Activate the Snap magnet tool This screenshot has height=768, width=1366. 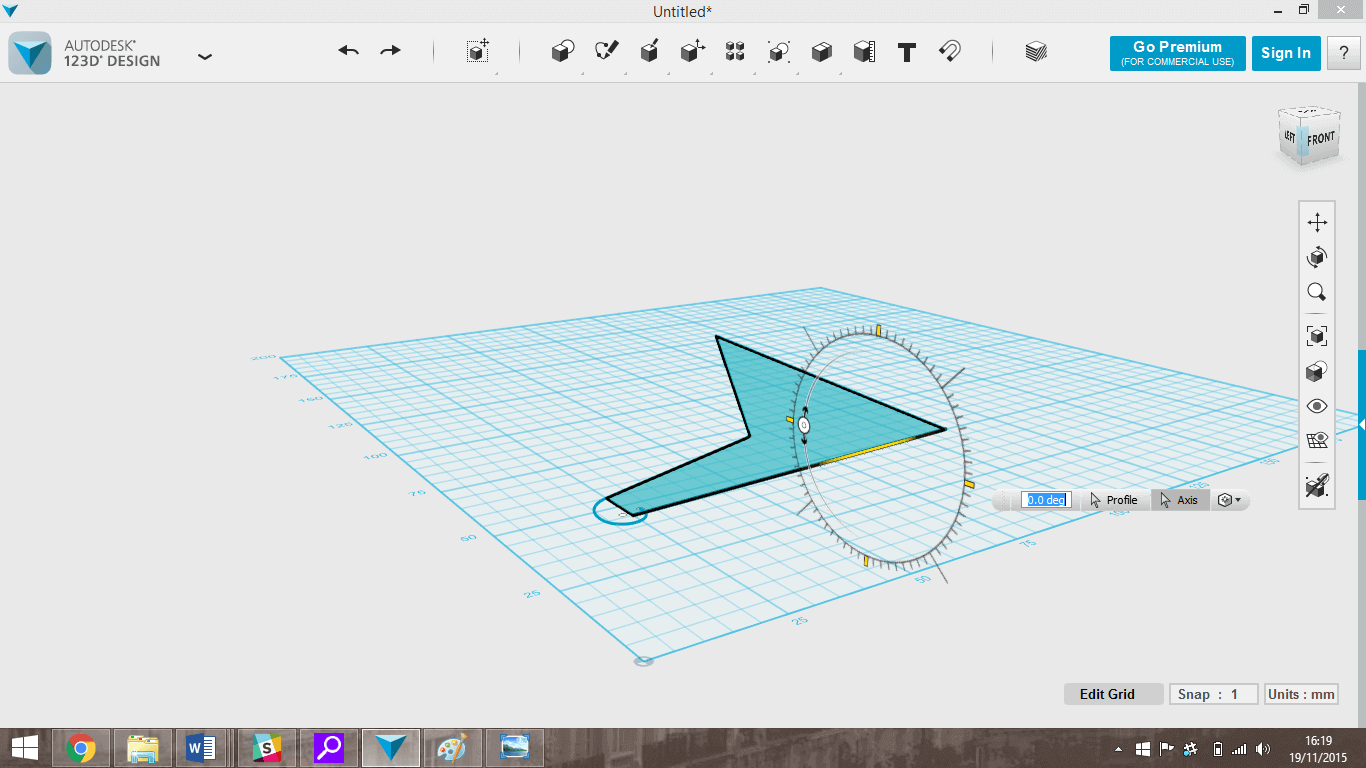pyautogui.click(x=950, y=52)
